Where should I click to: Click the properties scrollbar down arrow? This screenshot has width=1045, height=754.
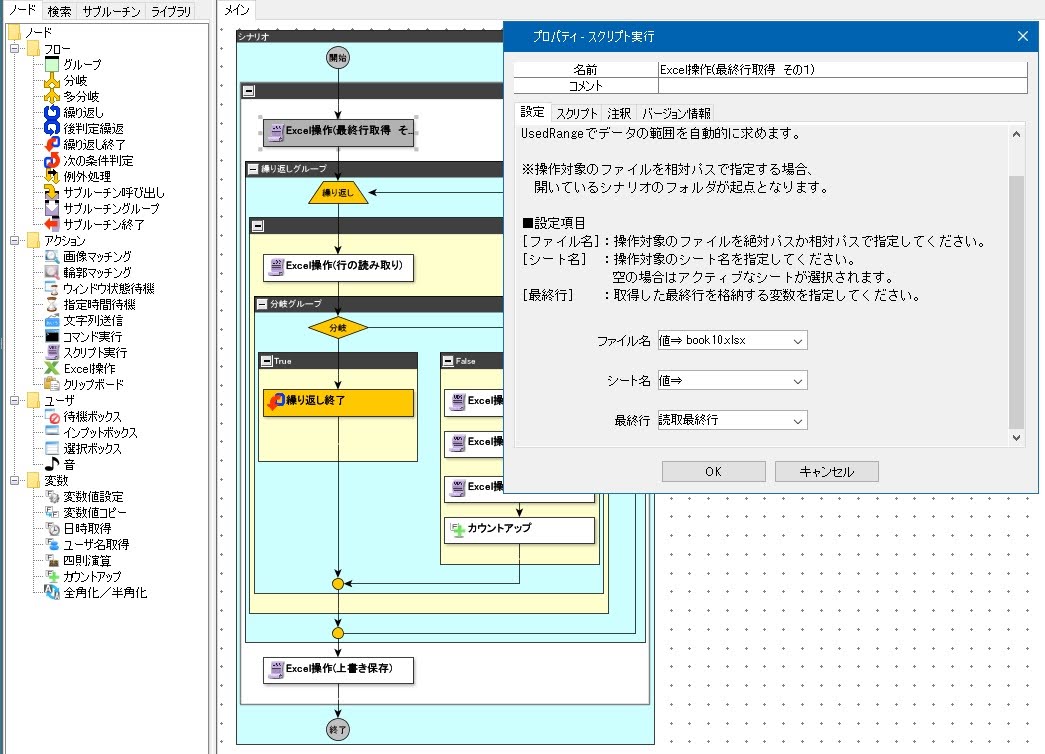pos(1016,437)
